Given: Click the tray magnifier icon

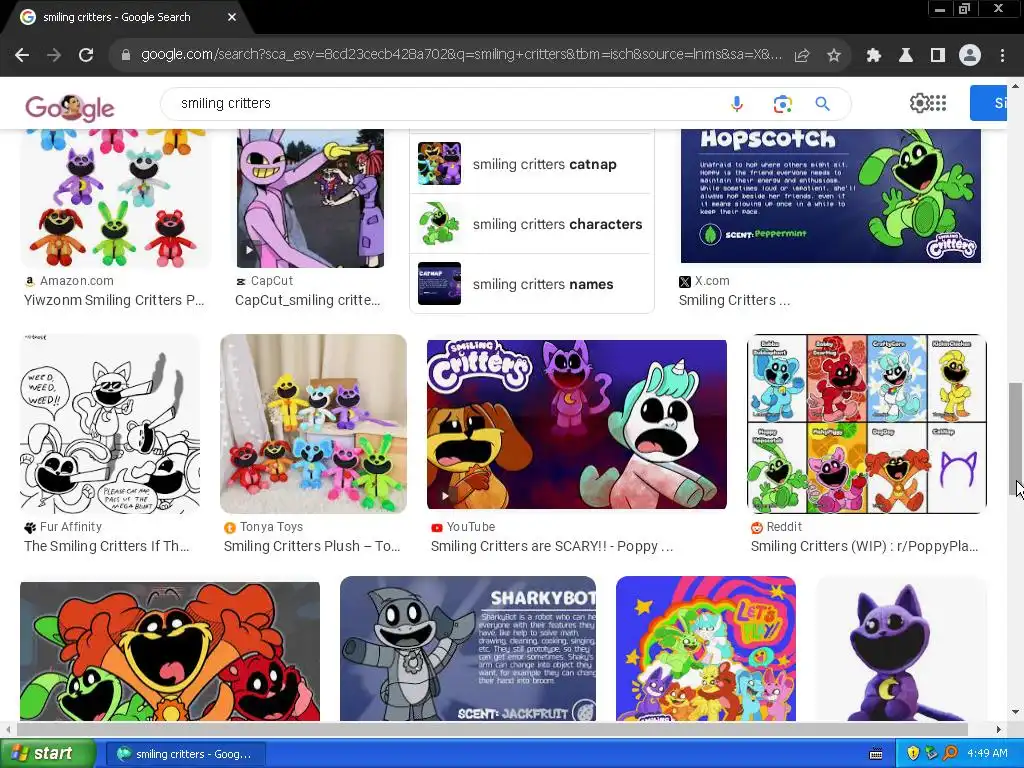Looking at the screenshot, I should pyautogui.click(x=950, y=754).
